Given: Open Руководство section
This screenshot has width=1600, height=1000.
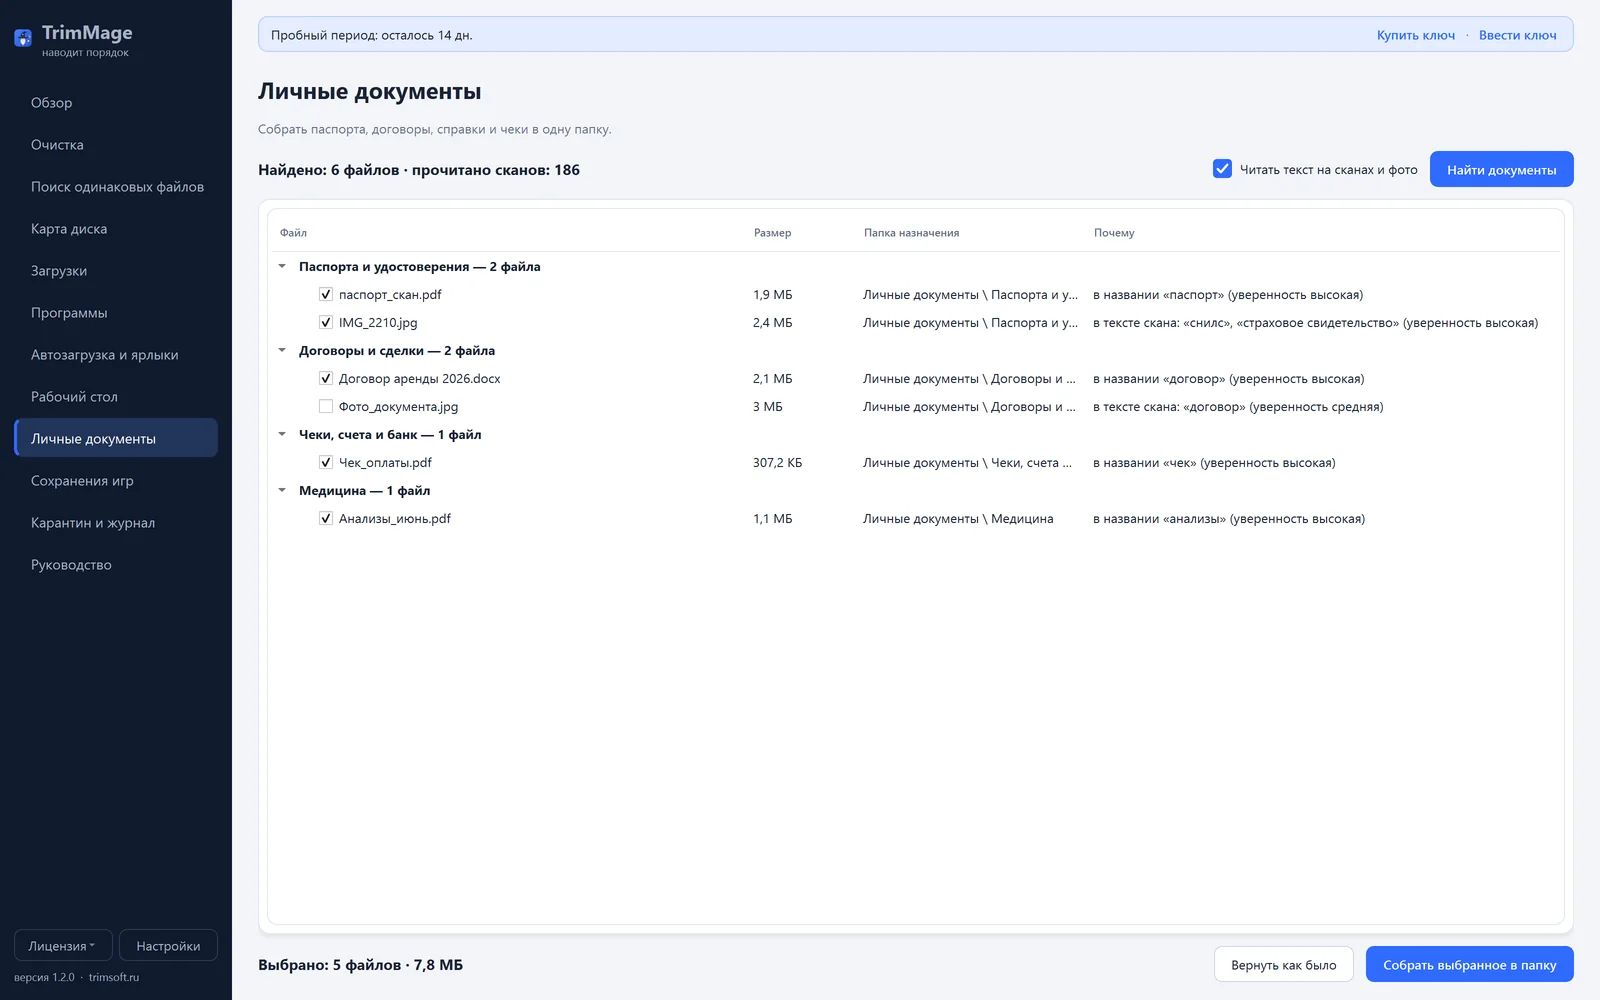Looking at the screenshot, I should 116,564.
